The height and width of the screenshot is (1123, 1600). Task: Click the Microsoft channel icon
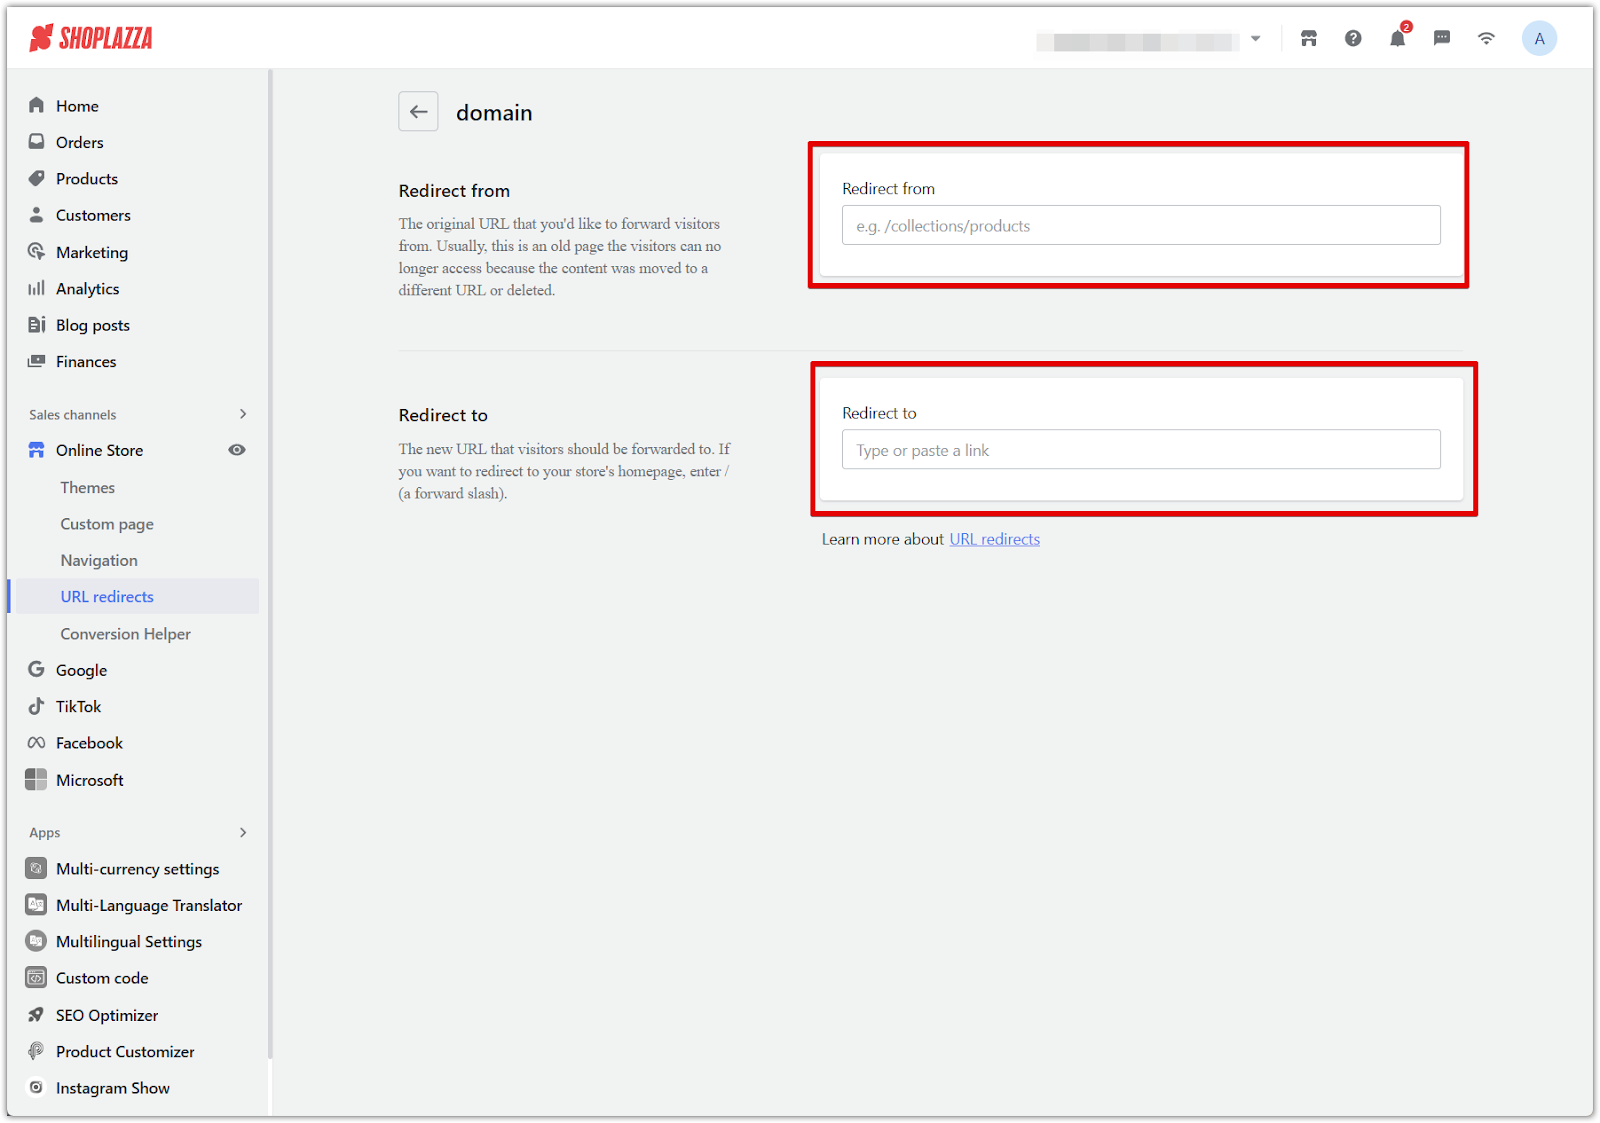pos(36,779)
